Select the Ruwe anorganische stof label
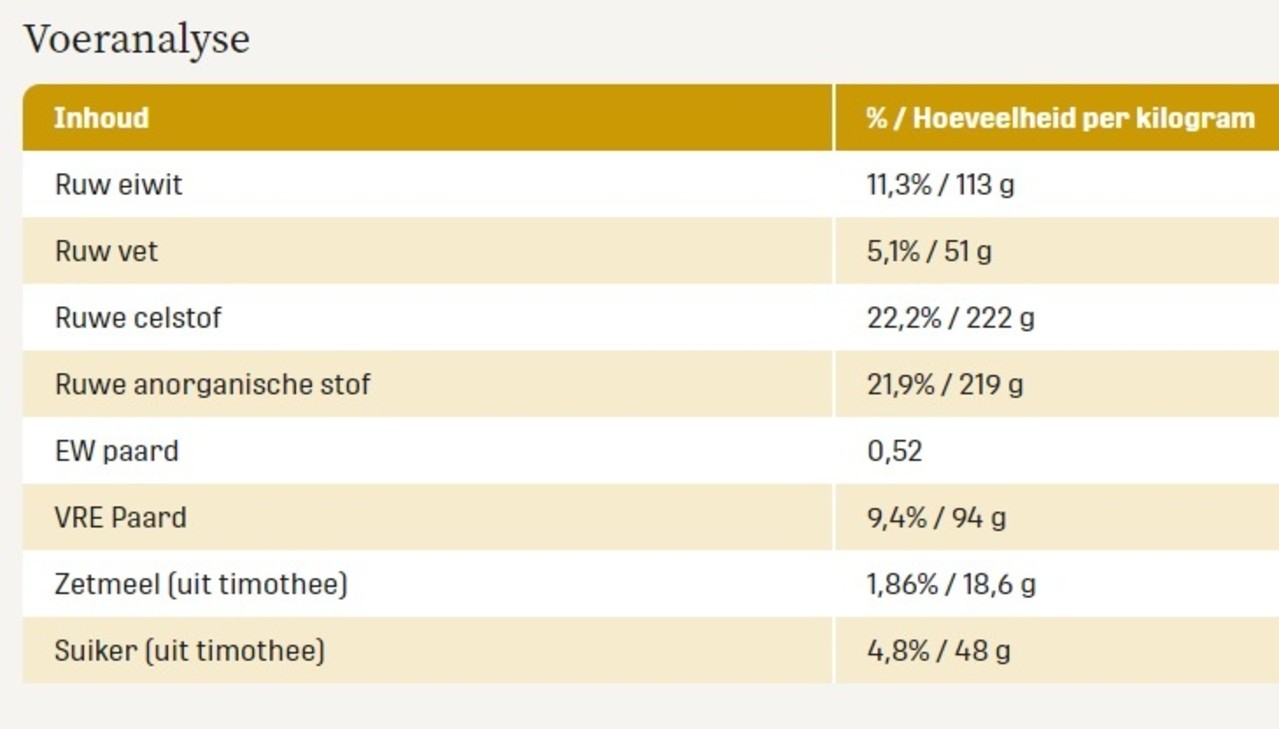Image resolution: width=1279 pixels, height=729 pixels. [x=212, y=384]
